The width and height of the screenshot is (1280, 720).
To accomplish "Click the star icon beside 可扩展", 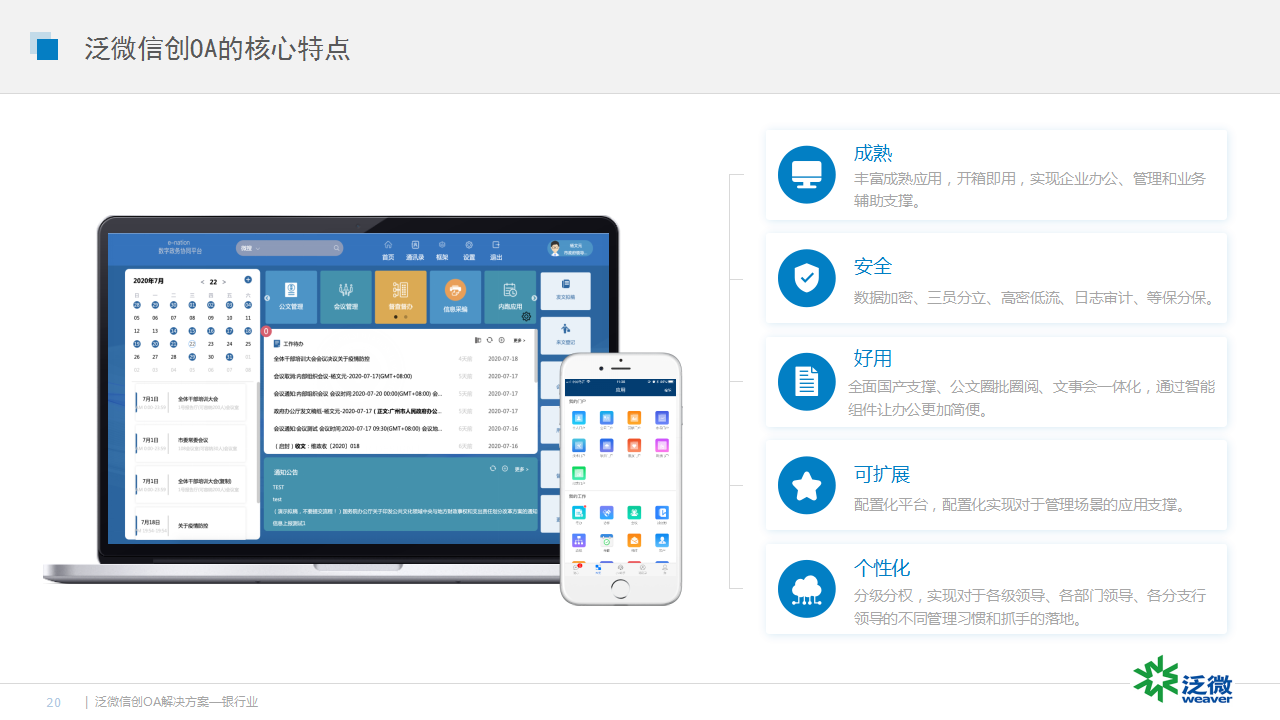I will point(806,485).
